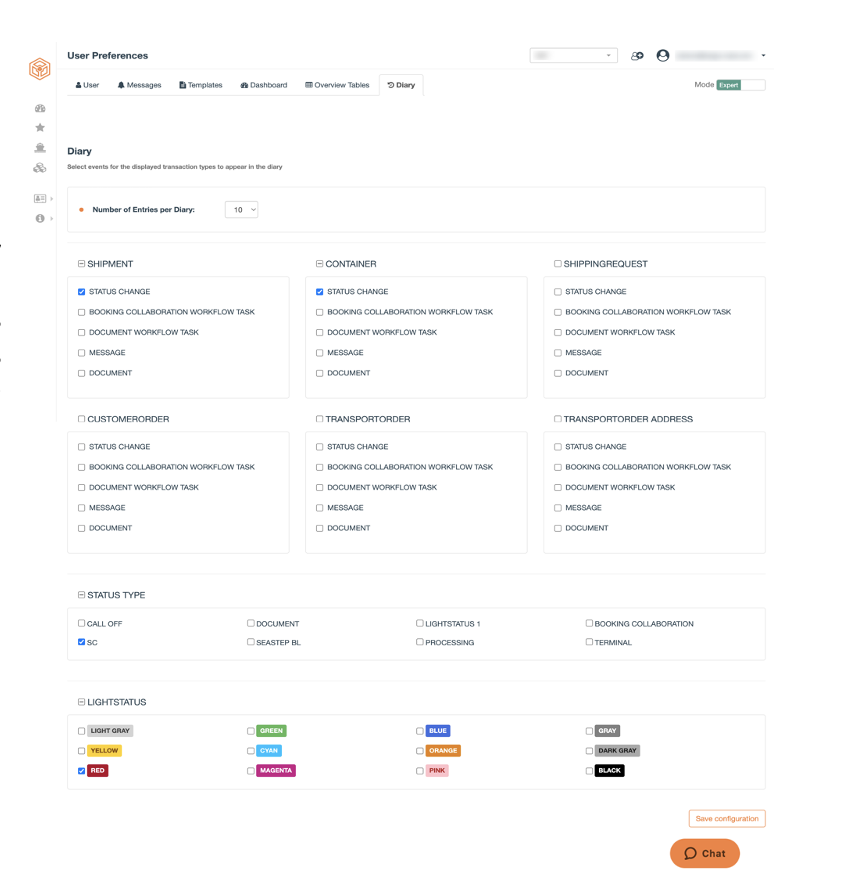Viewport: 848px width, 882px height.
Task: Check the DARK GRAY lightstatus checkbox
Action: pyautogui.click(x=589, y=751)
